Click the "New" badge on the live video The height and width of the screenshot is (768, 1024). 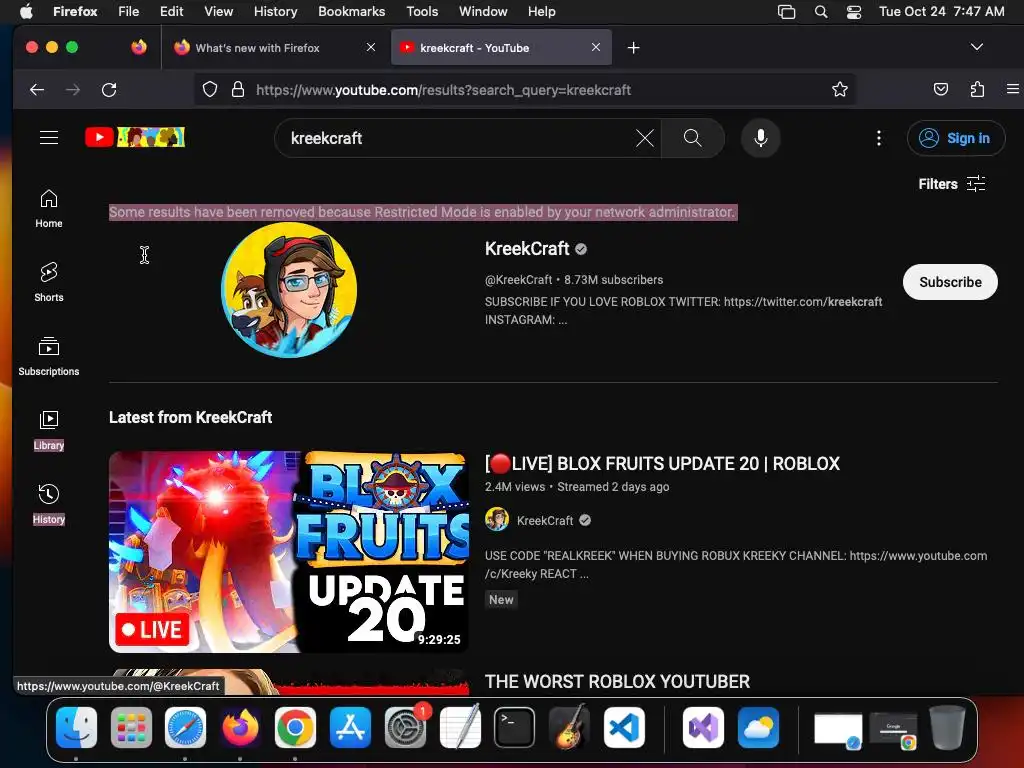[x=501, y=600]
